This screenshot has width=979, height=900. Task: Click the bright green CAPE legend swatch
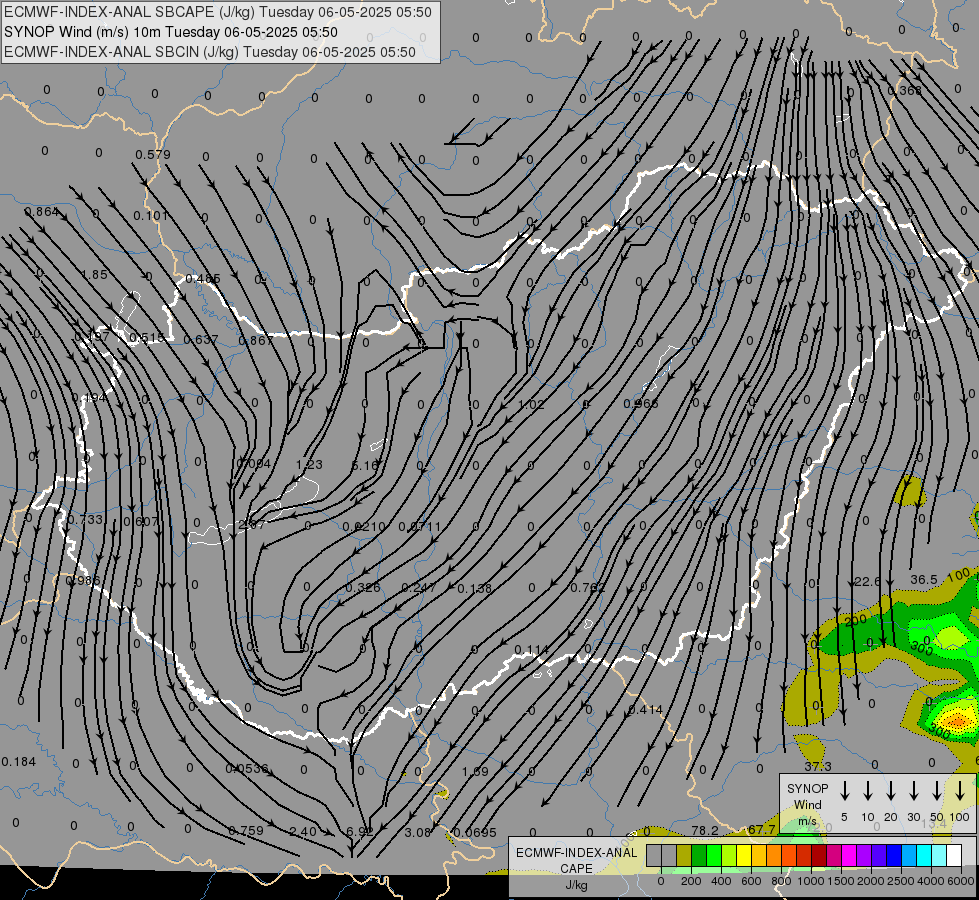[x=714, y=856]
